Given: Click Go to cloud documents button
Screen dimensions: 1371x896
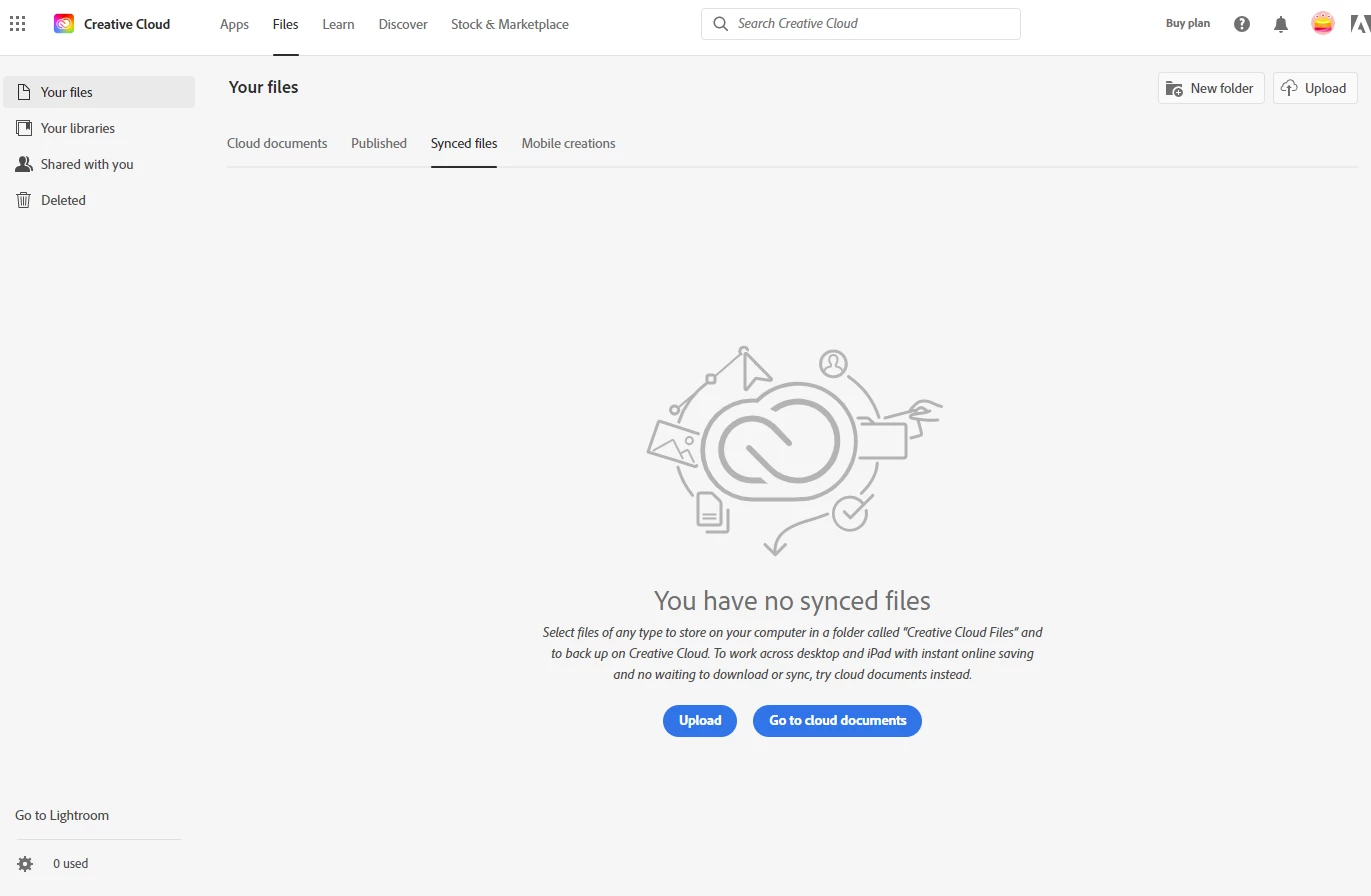Looking at the screenshot, I should 837,720.
